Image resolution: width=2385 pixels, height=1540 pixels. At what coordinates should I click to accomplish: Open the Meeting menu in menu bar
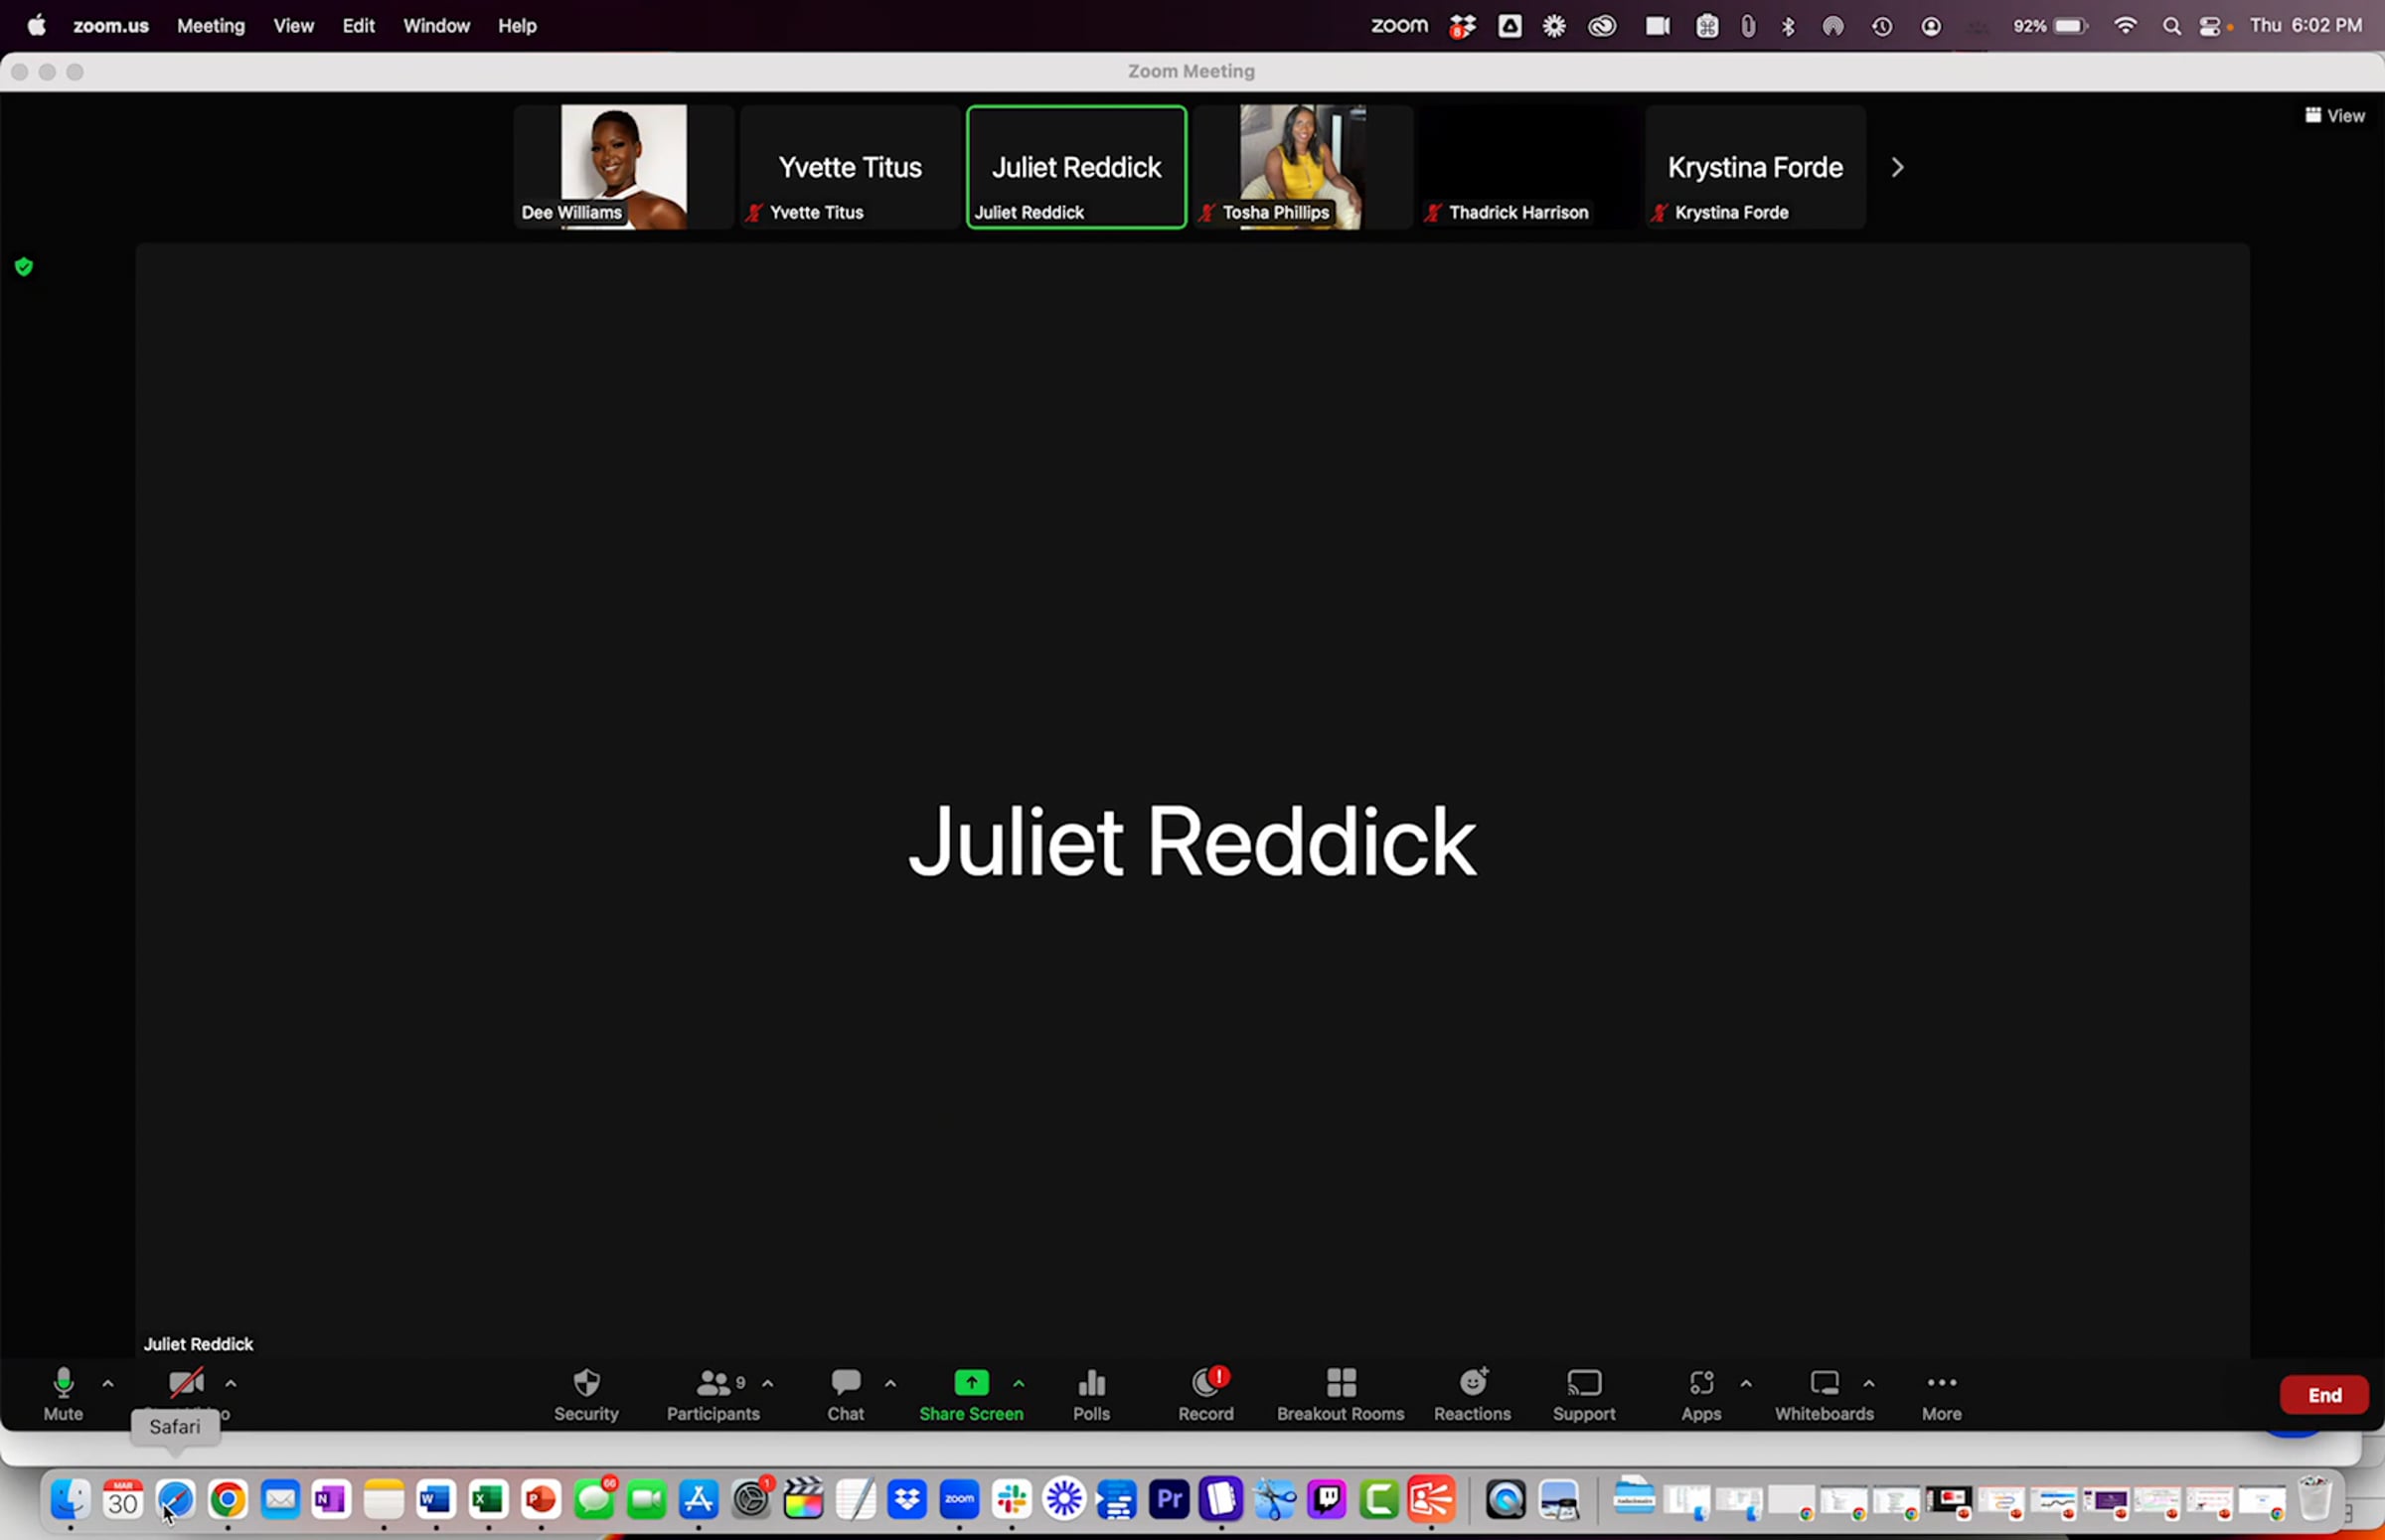click(211, 26)
